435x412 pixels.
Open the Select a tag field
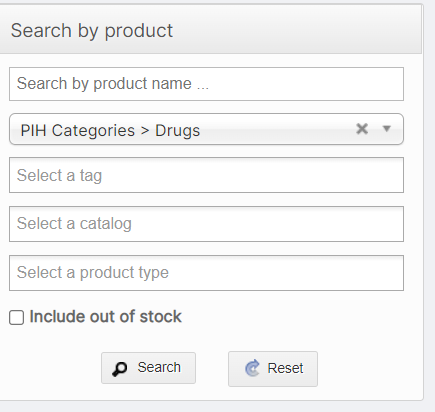(206, 175)
